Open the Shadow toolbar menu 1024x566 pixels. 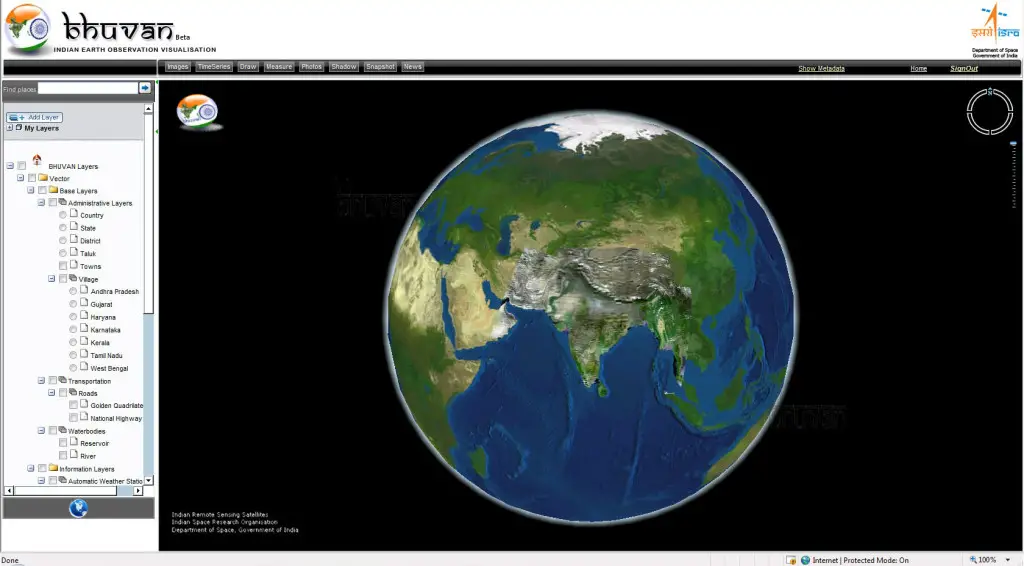point(344,67)
